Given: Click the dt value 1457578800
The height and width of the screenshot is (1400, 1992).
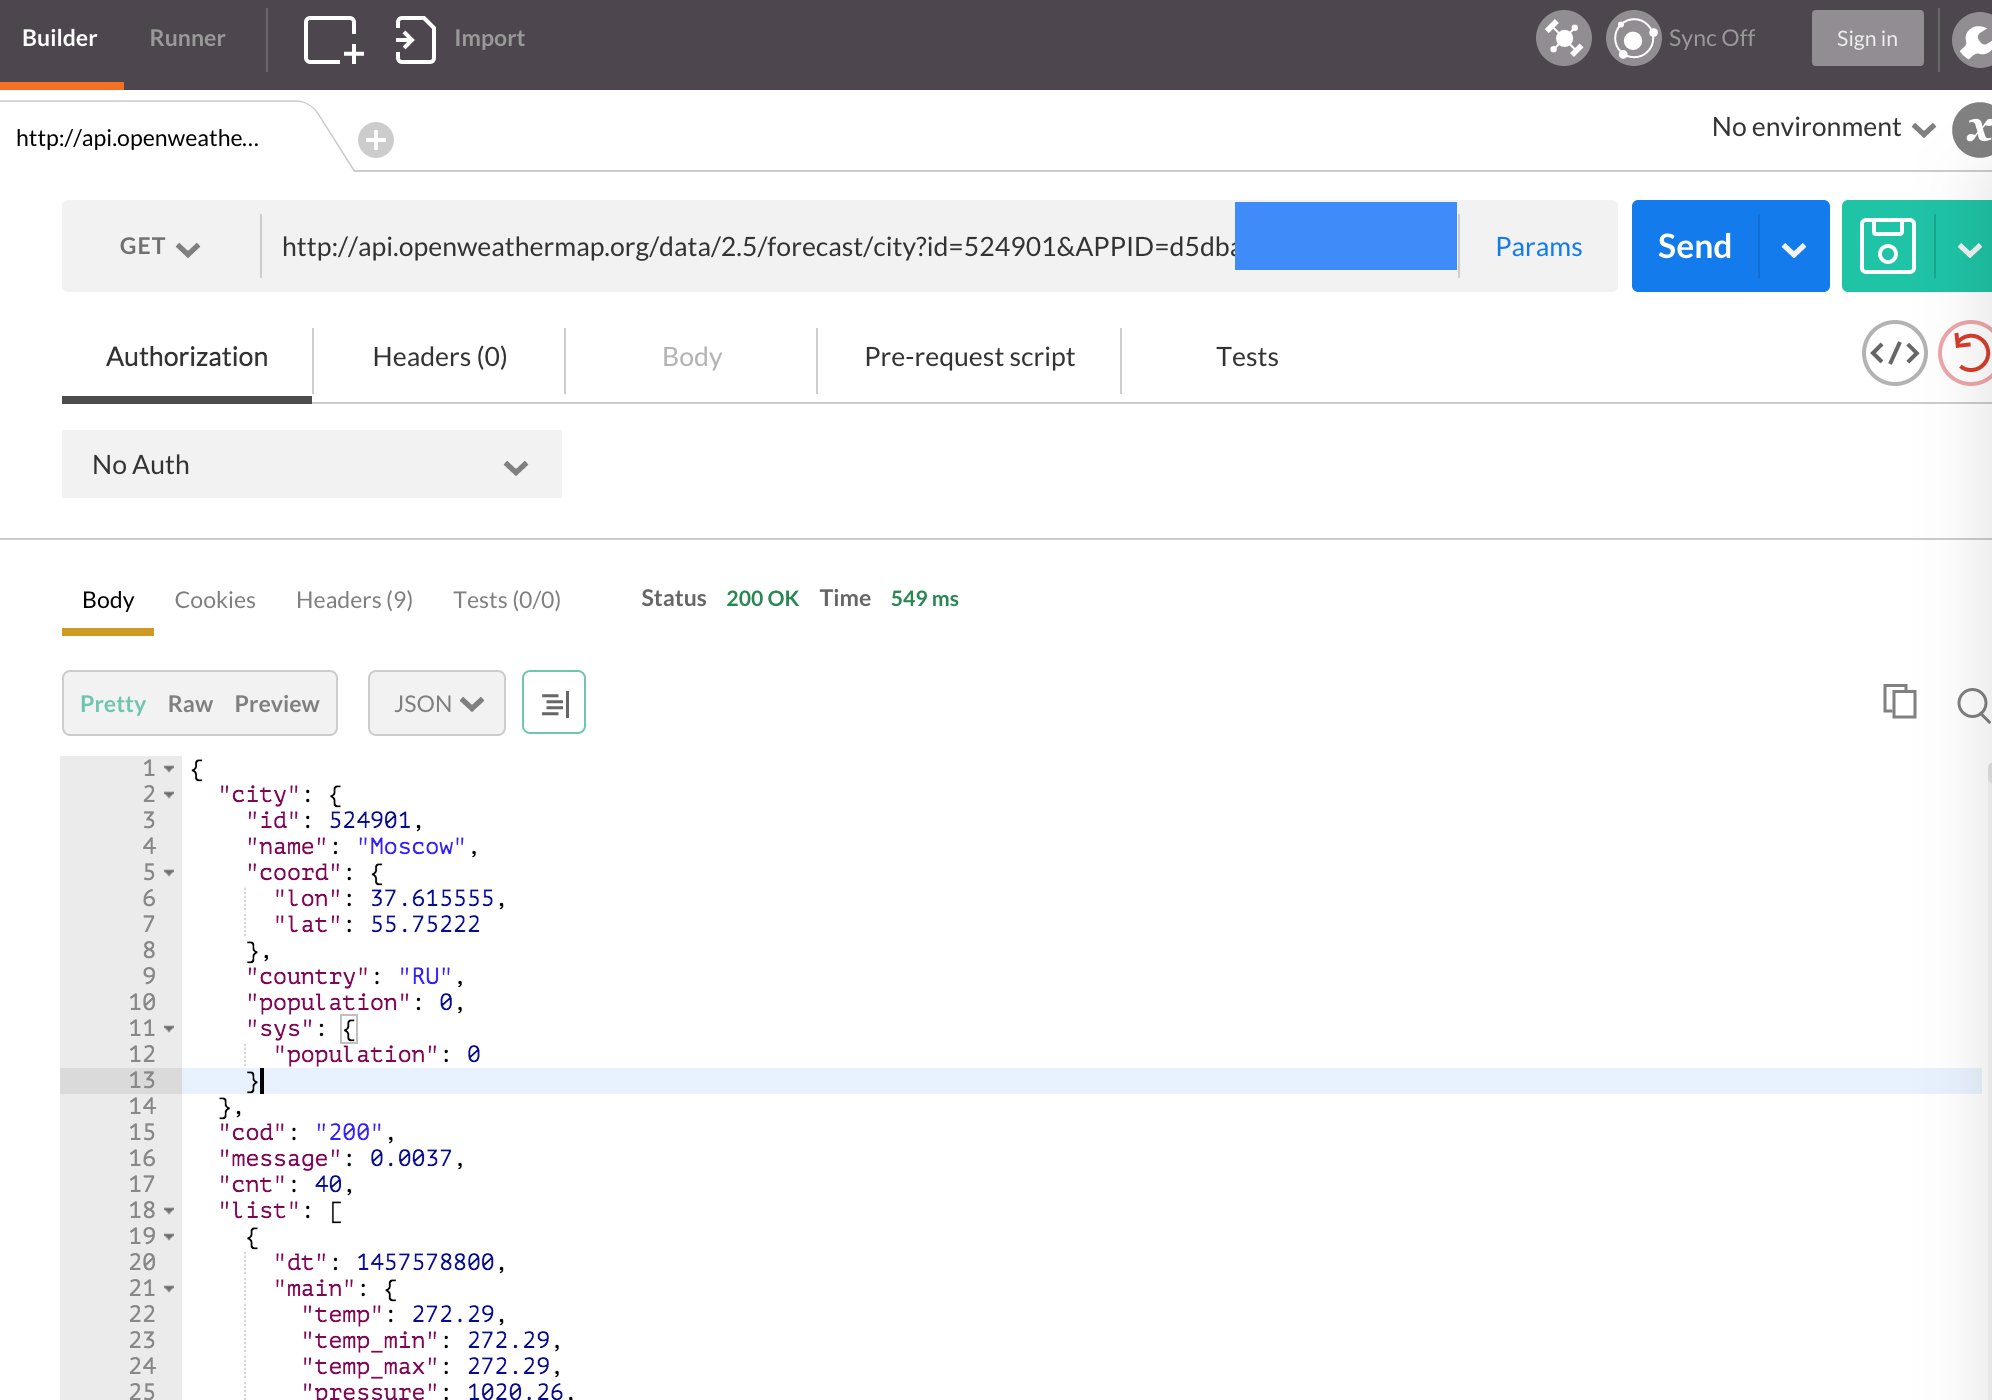Looking at the screenshot, I should [x=425, y=1263].
